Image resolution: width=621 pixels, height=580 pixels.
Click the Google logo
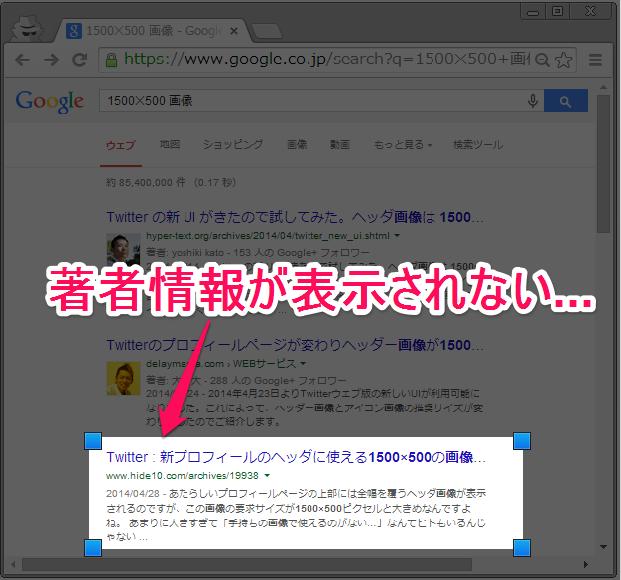(x=49, y=101)
